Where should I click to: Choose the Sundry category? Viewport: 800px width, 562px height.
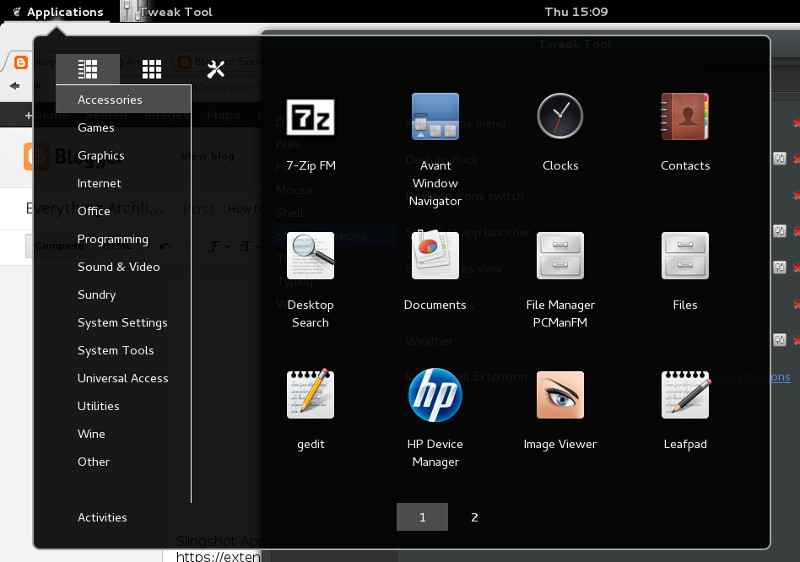[x=97, y=295]
